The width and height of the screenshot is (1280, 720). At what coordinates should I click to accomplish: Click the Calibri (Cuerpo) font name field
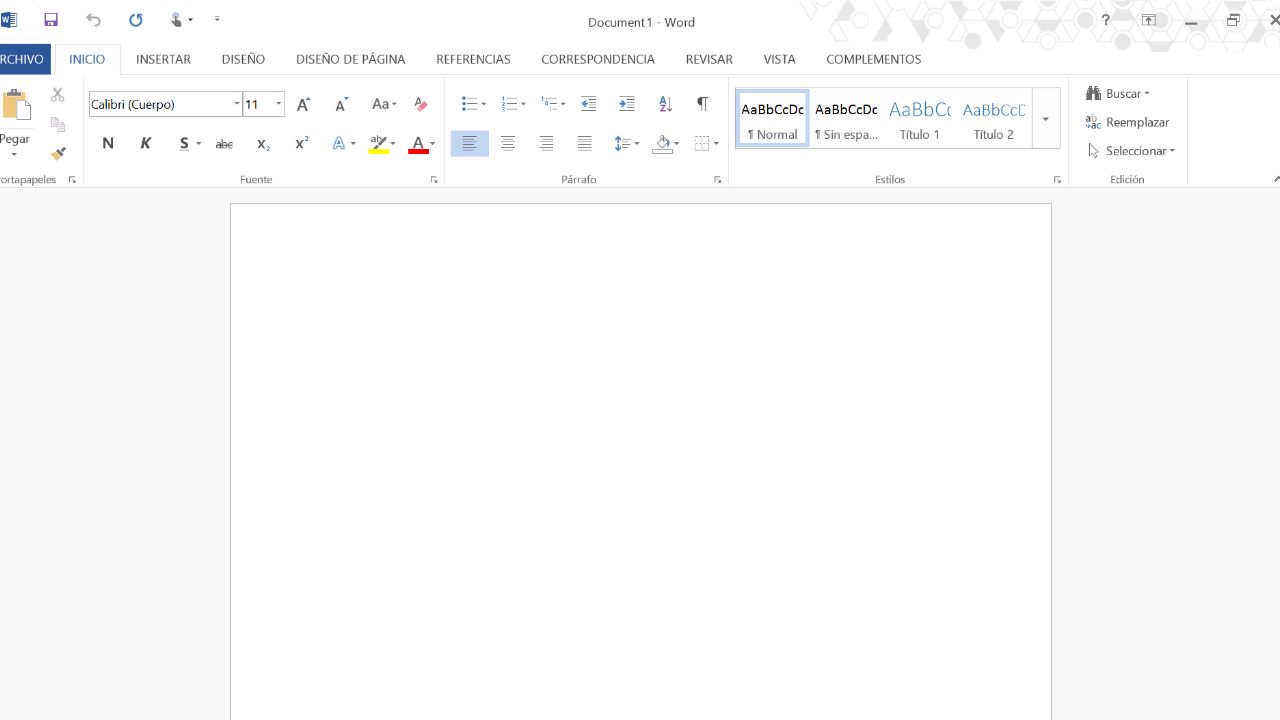(160, 104)
